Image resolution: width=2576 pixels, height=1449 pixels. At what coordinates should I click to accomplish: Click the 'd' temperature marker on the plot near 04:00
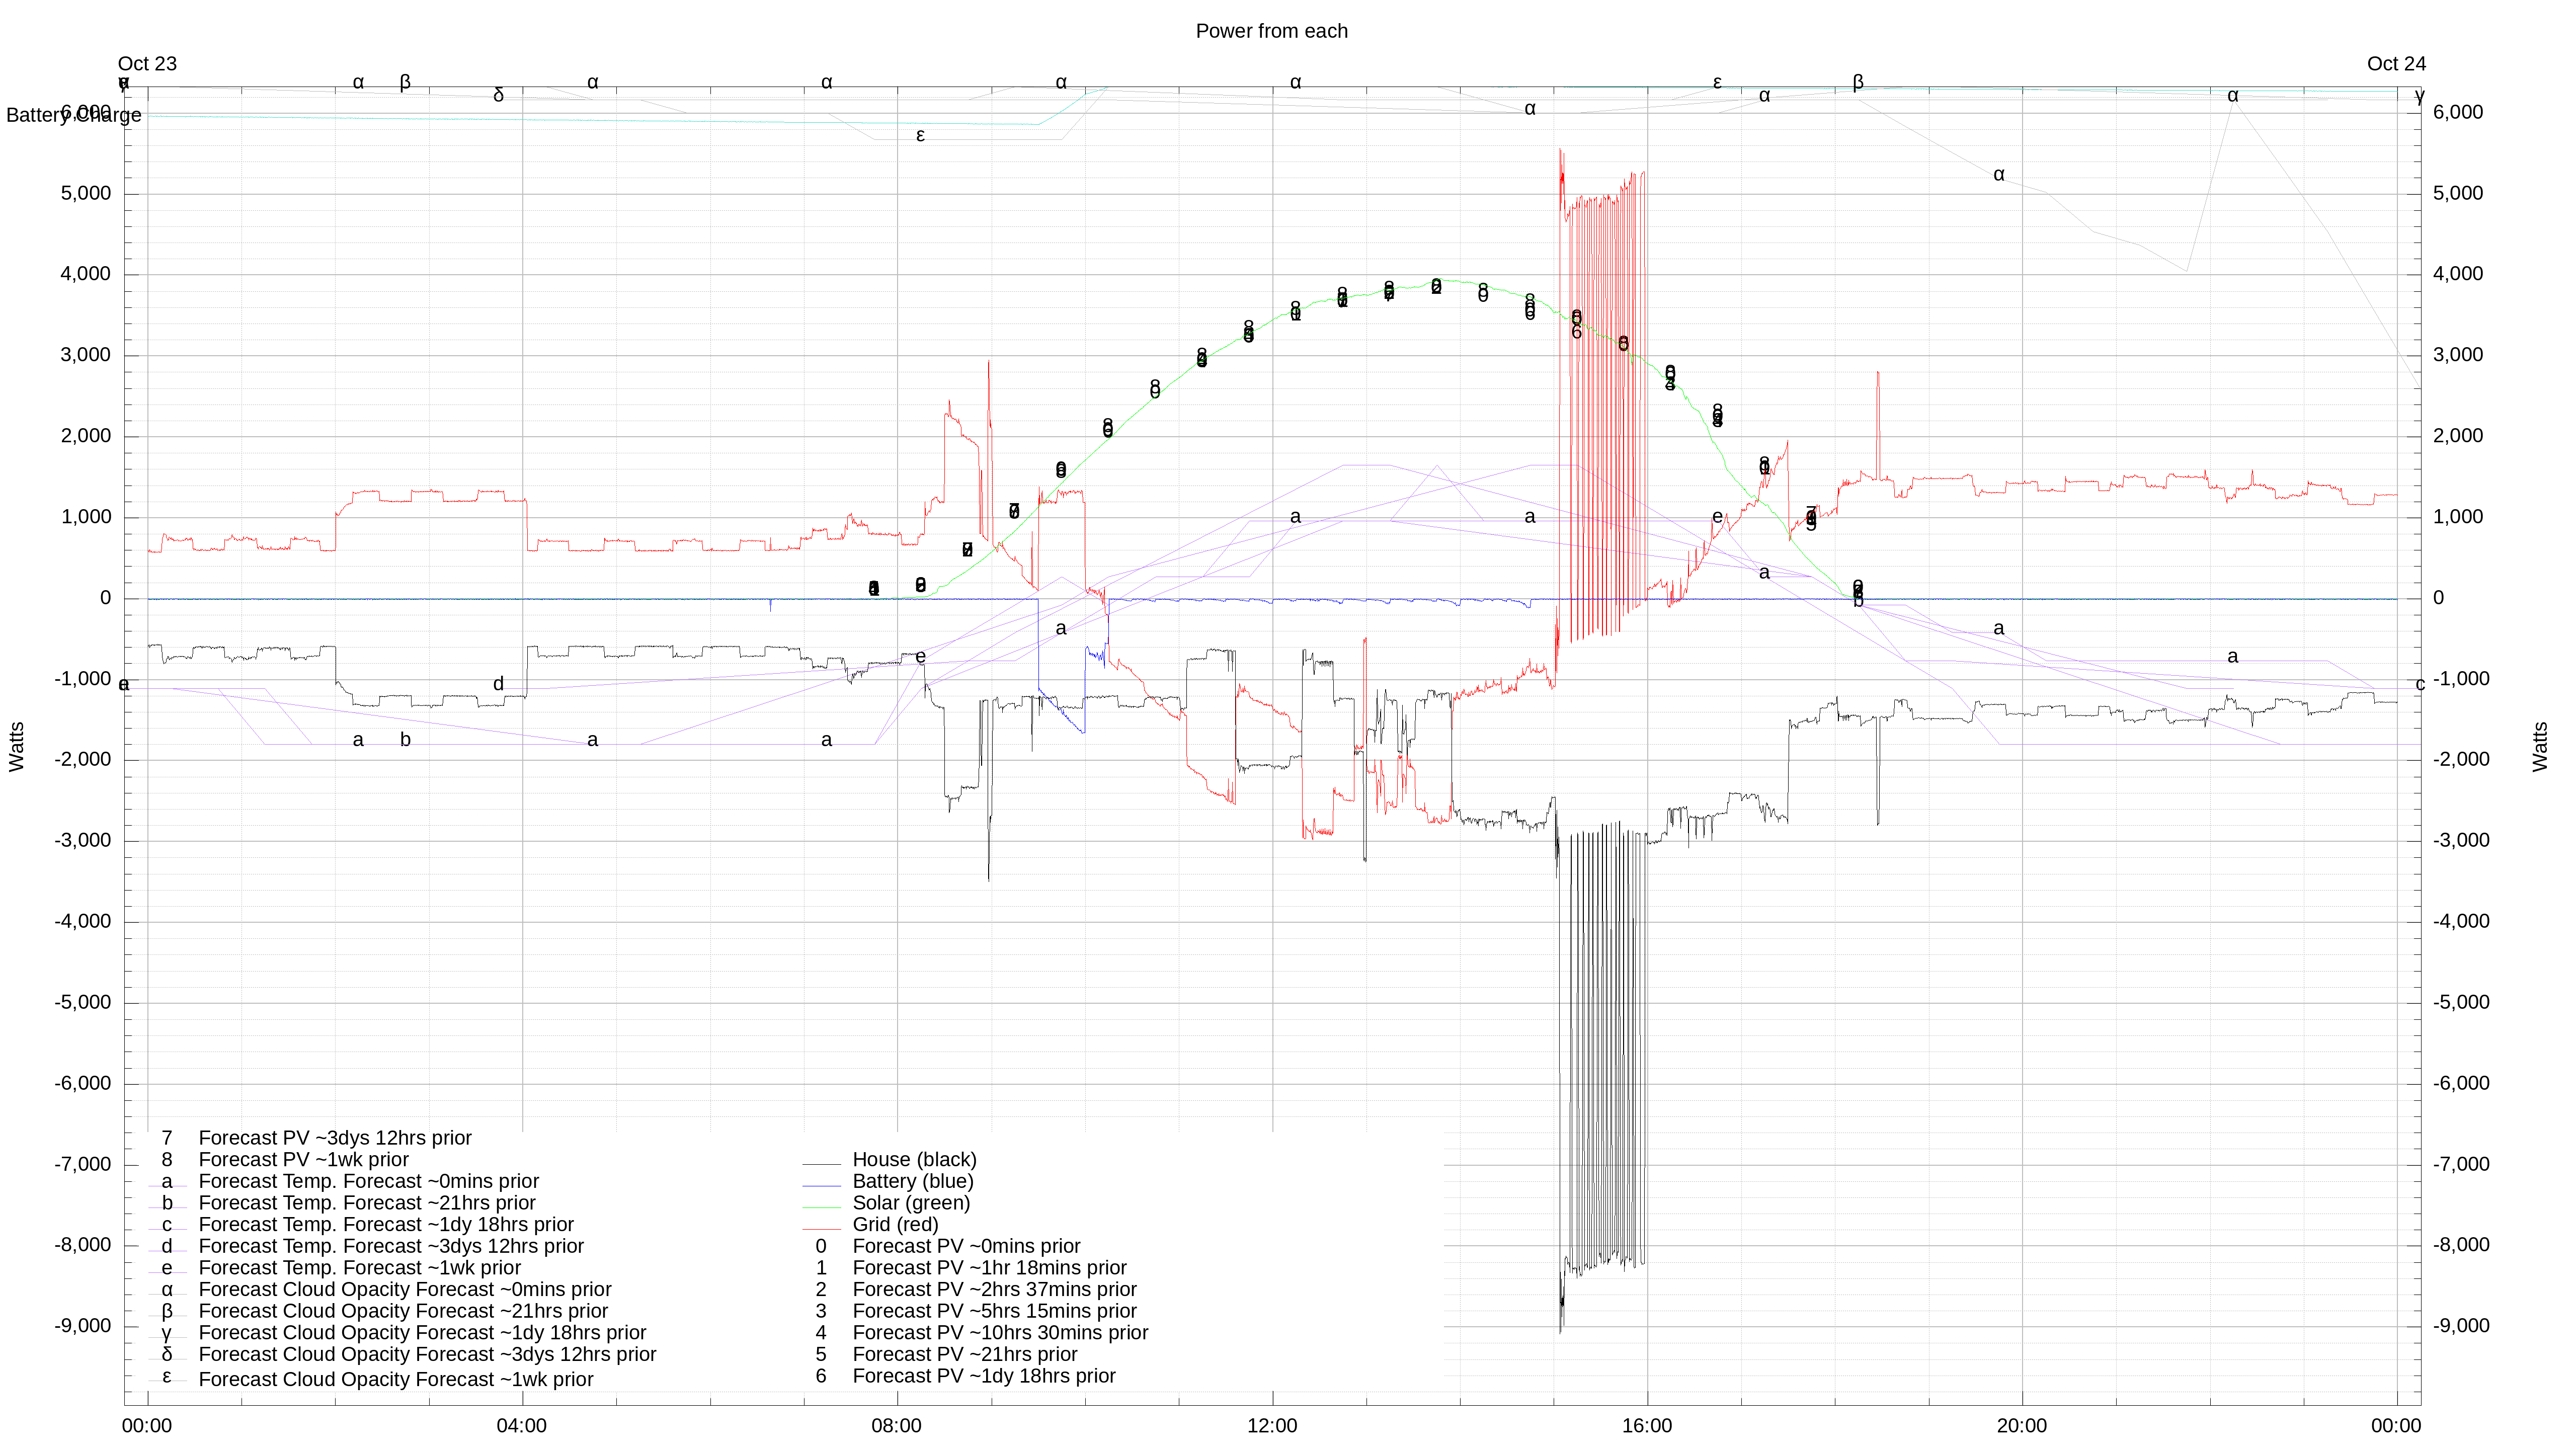pyautogui.click(x=499, y=684)
